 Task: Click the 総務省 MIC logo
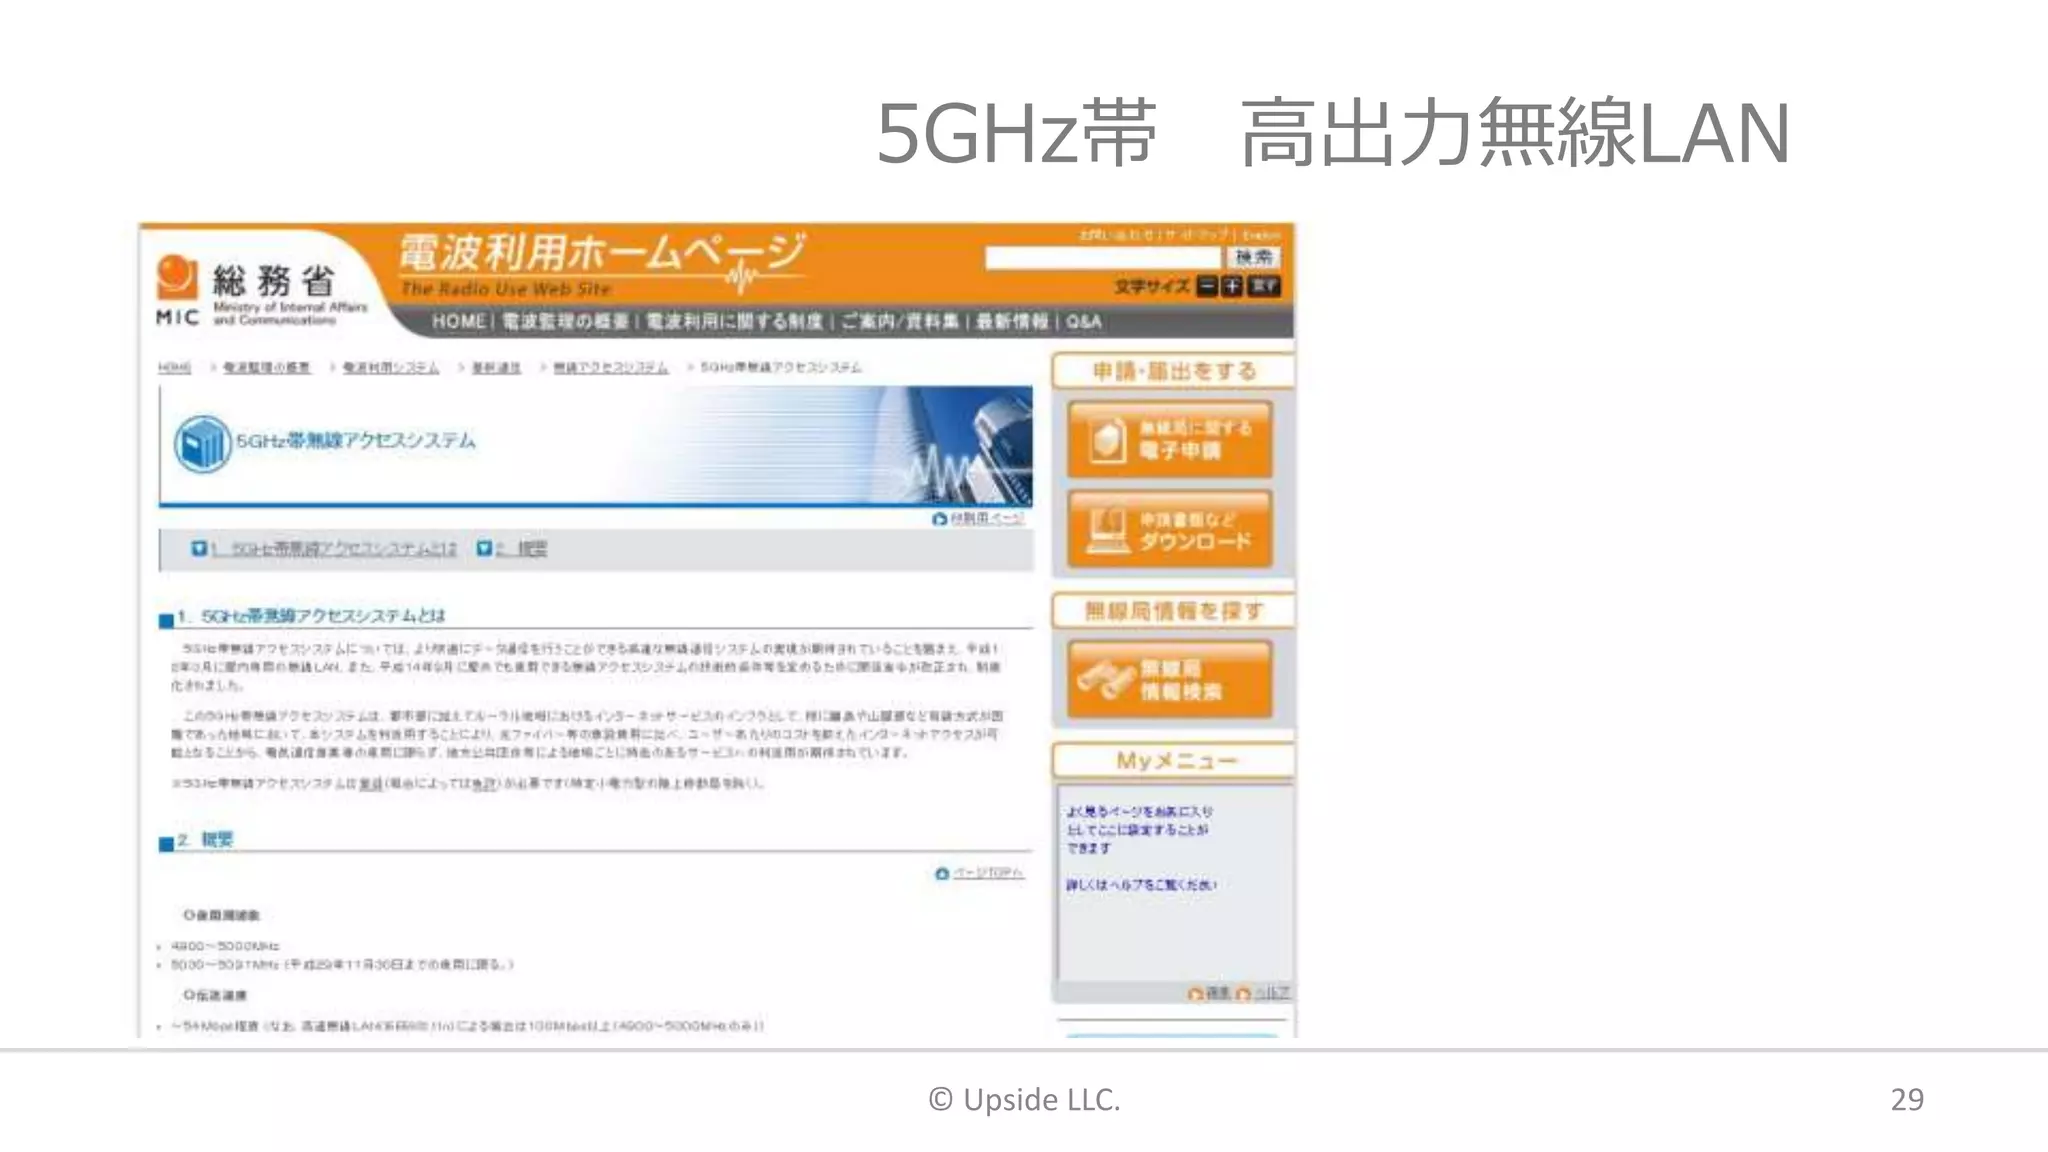(x=262, y=291)
